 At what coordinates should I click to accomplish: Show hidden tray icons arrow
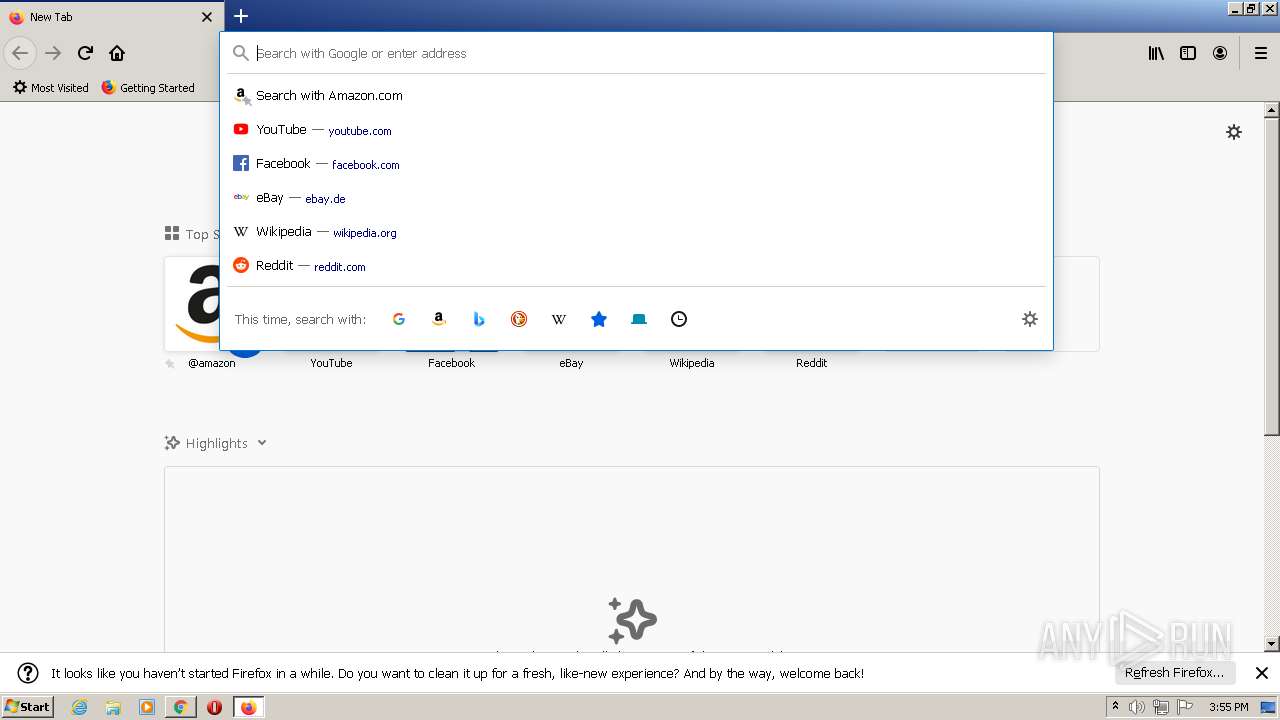pyautogui.click(x=1115, y=707)
